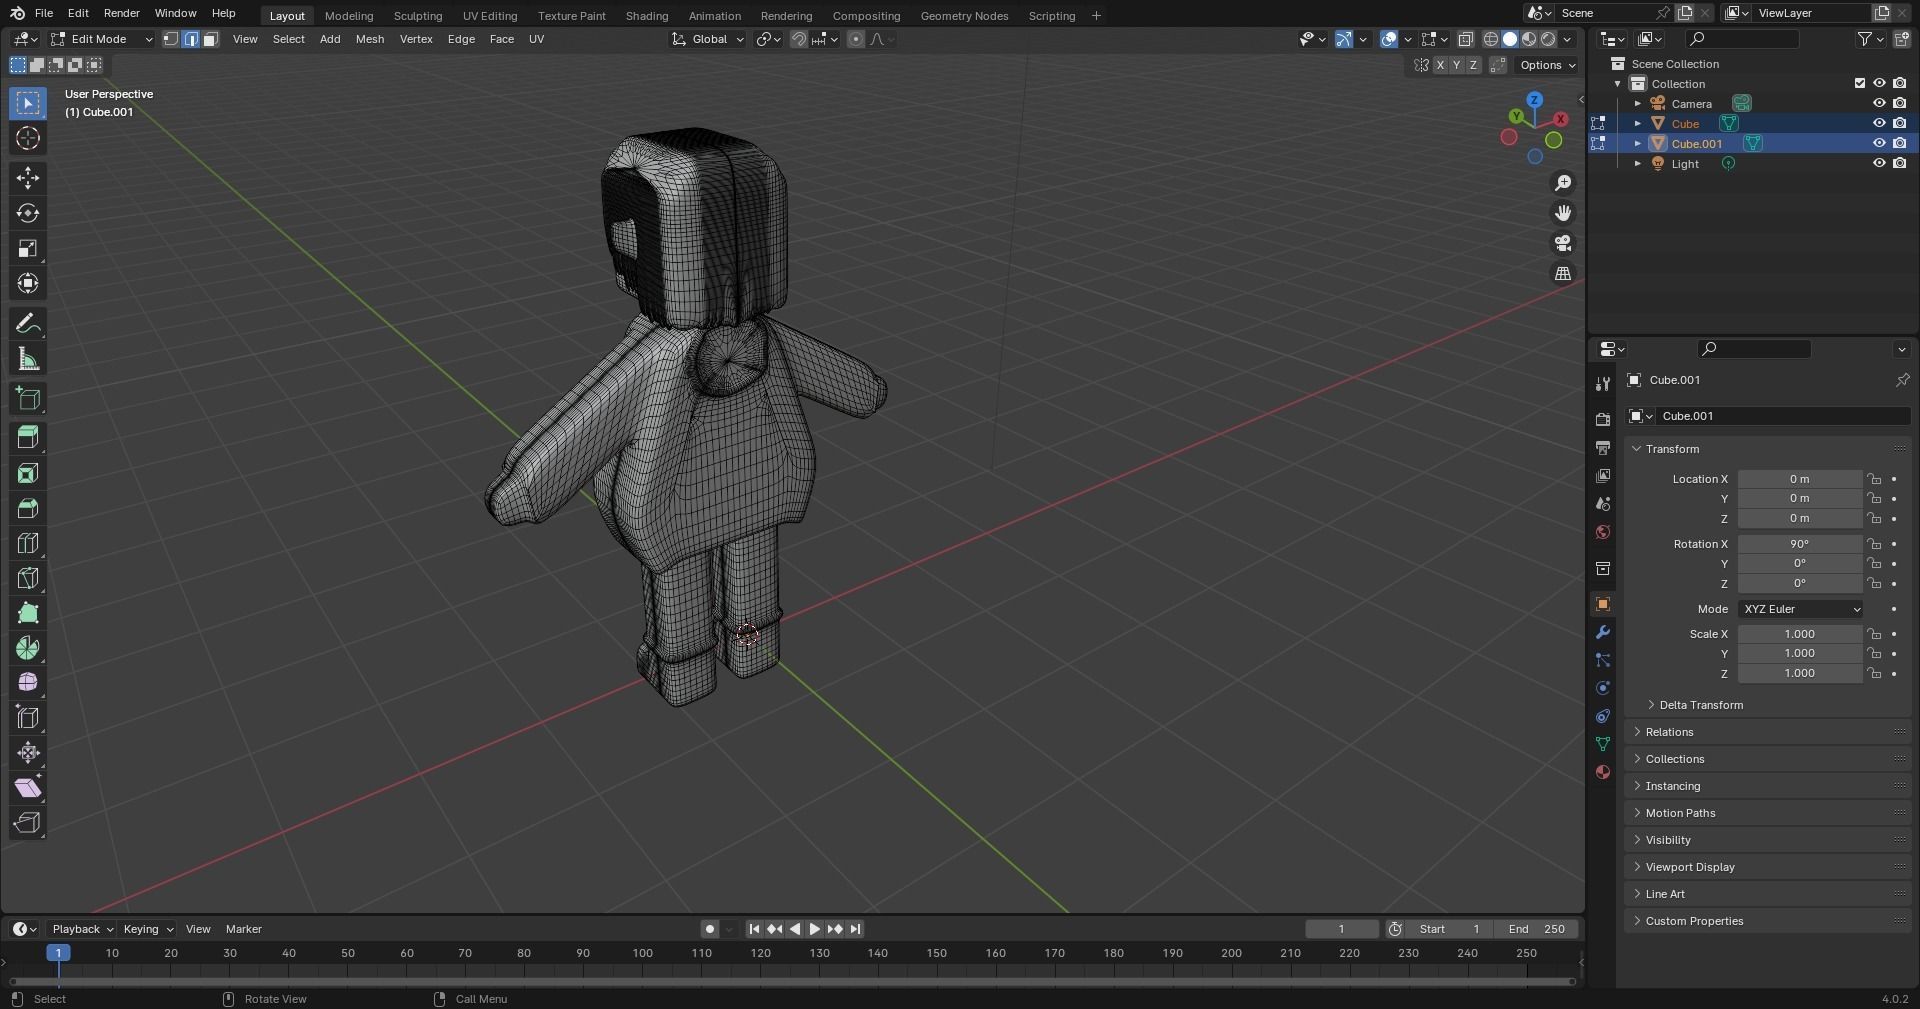The image size is (1920, 1009).
Task: Select the Shear tool
Action: 28,788
